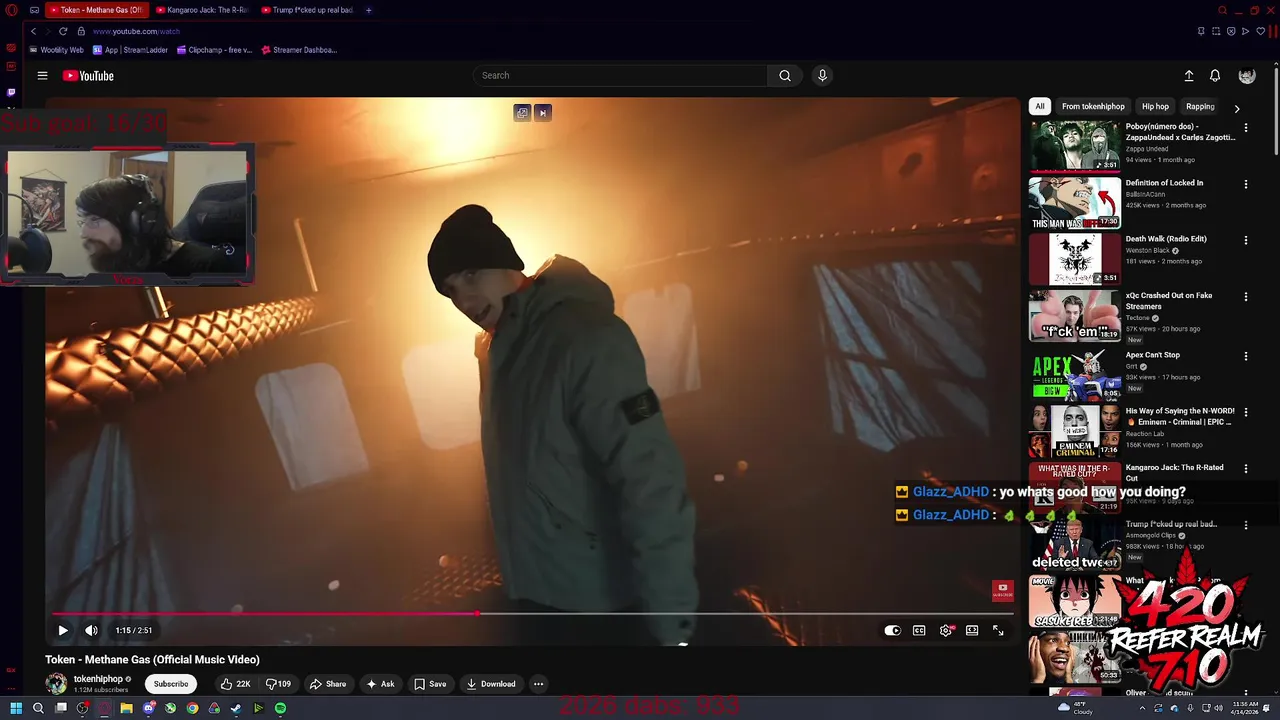This screenshot has width=1280, height=720.
Task: Open the YouTube hamburger guide menu
Action: click(42, 75)
